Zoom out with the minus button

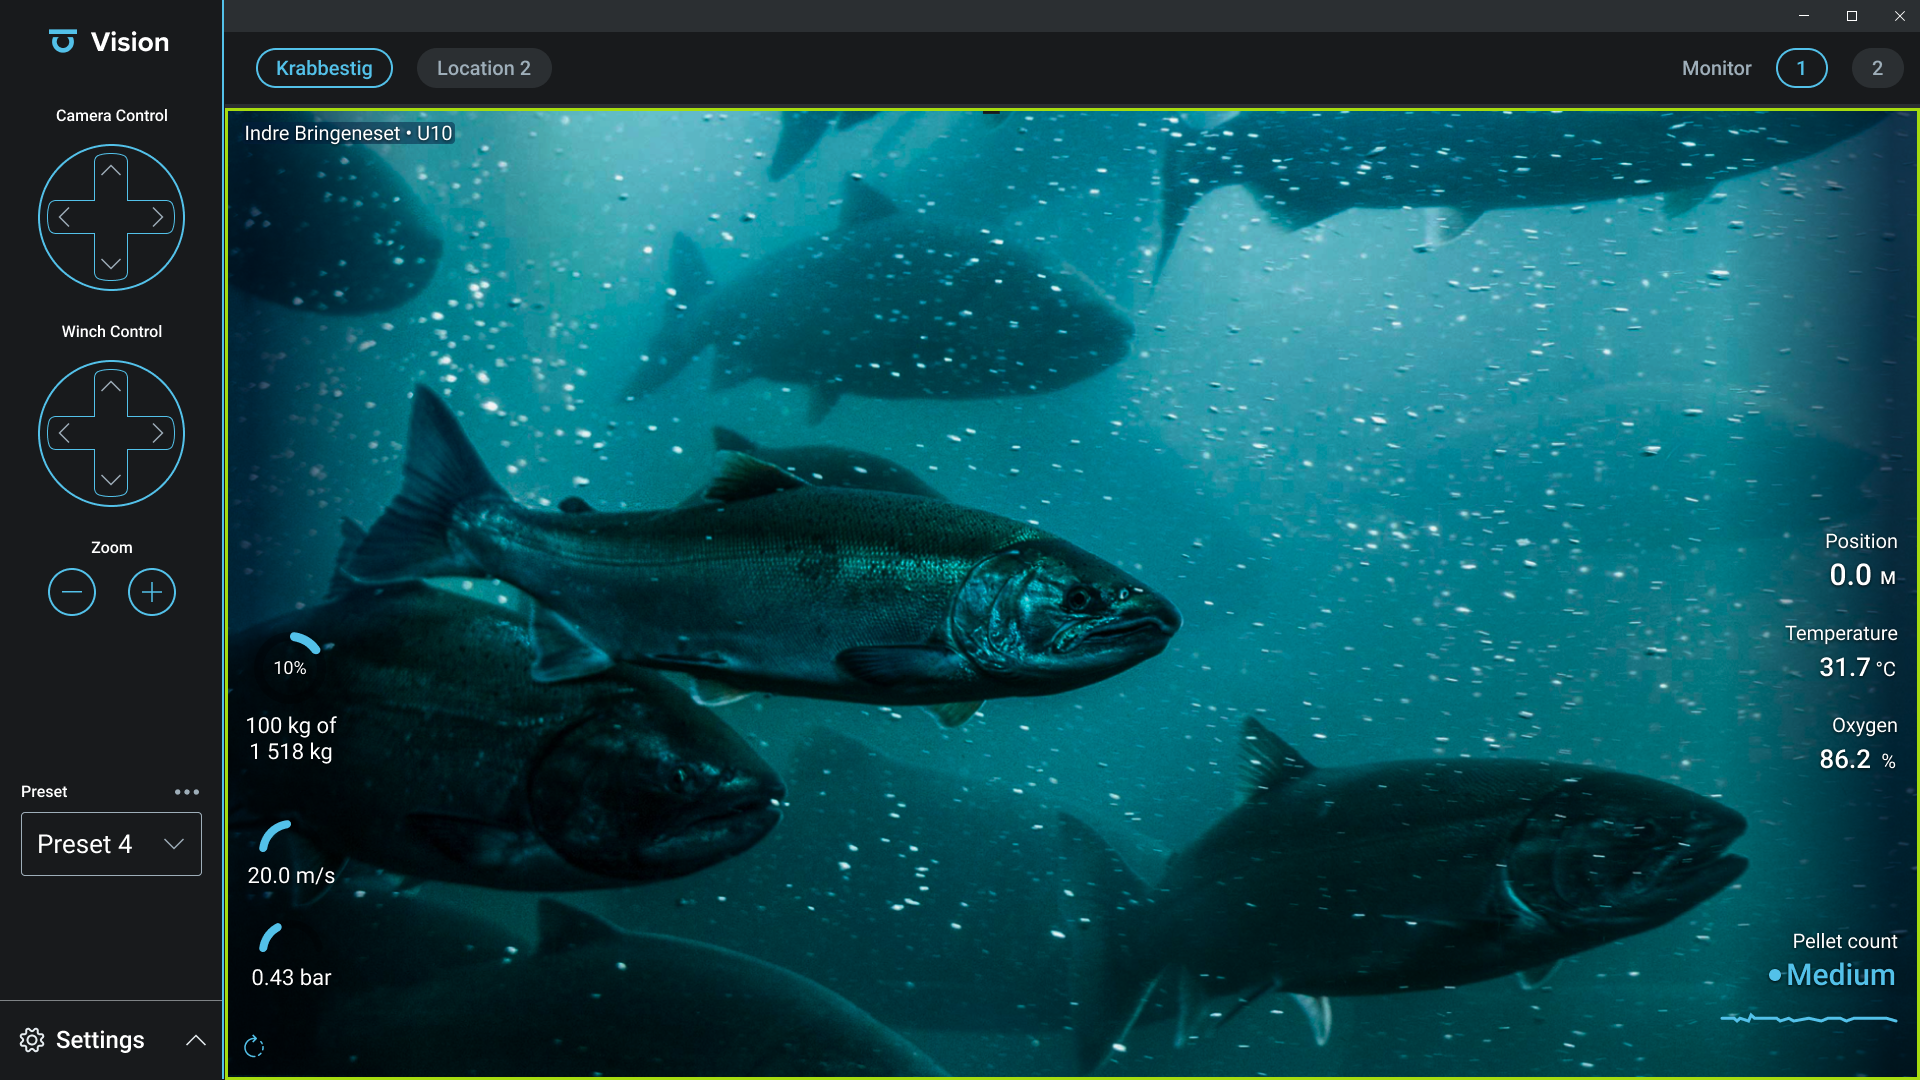72,592
